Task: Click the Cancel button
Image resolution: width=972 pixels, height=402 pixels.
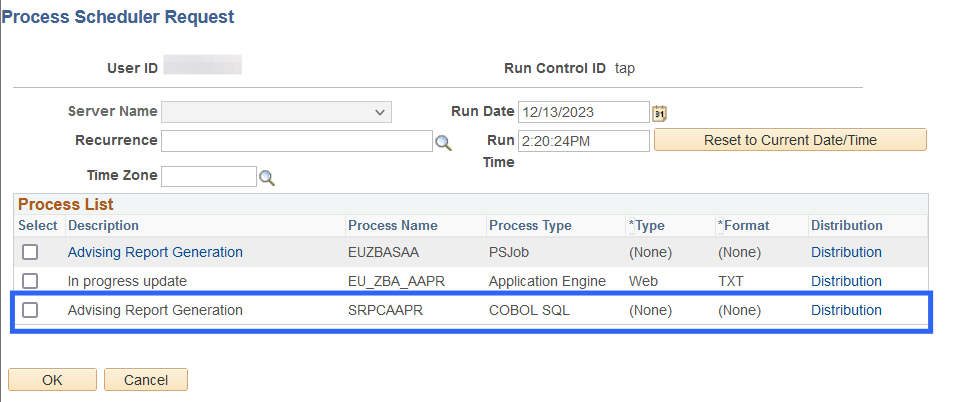Action: (x=146, y=380)
